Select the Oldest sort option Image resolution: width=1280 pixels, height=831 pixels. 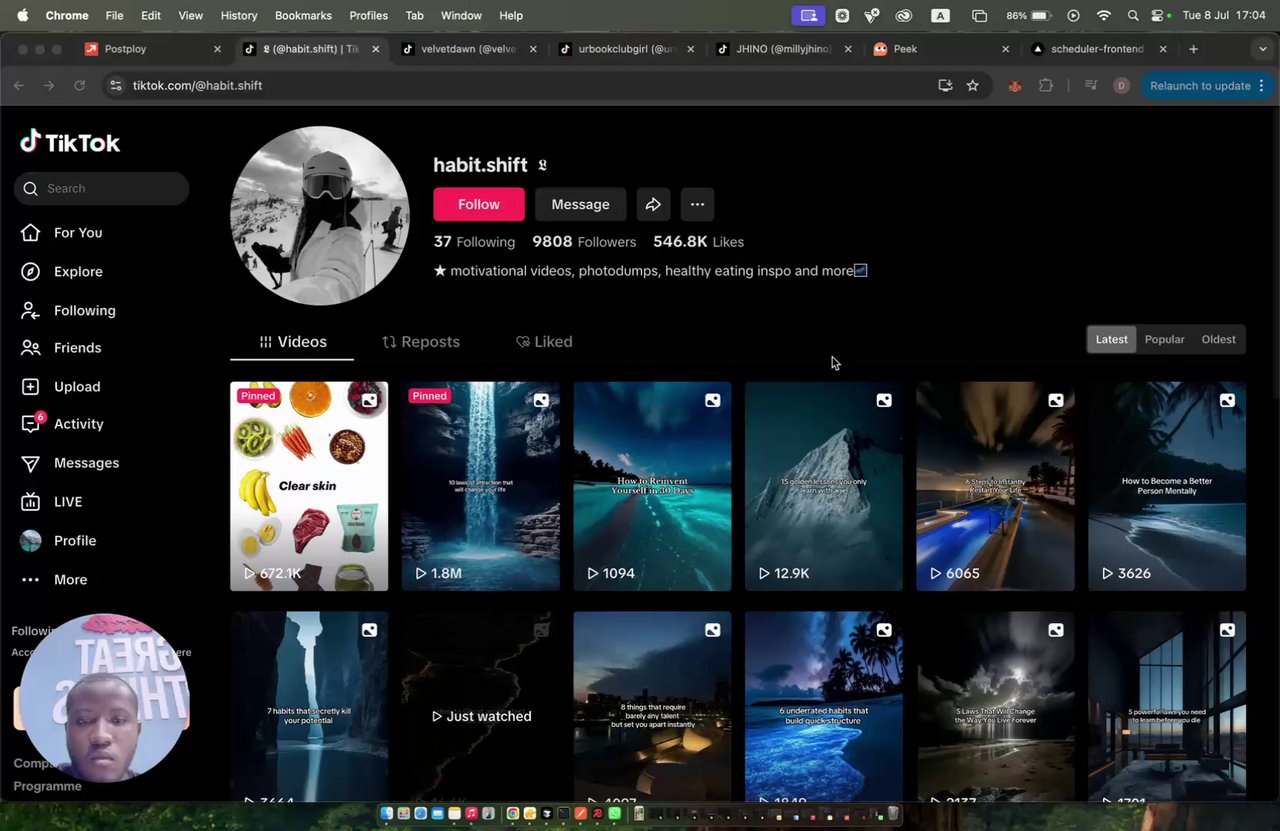[1218, 339]
